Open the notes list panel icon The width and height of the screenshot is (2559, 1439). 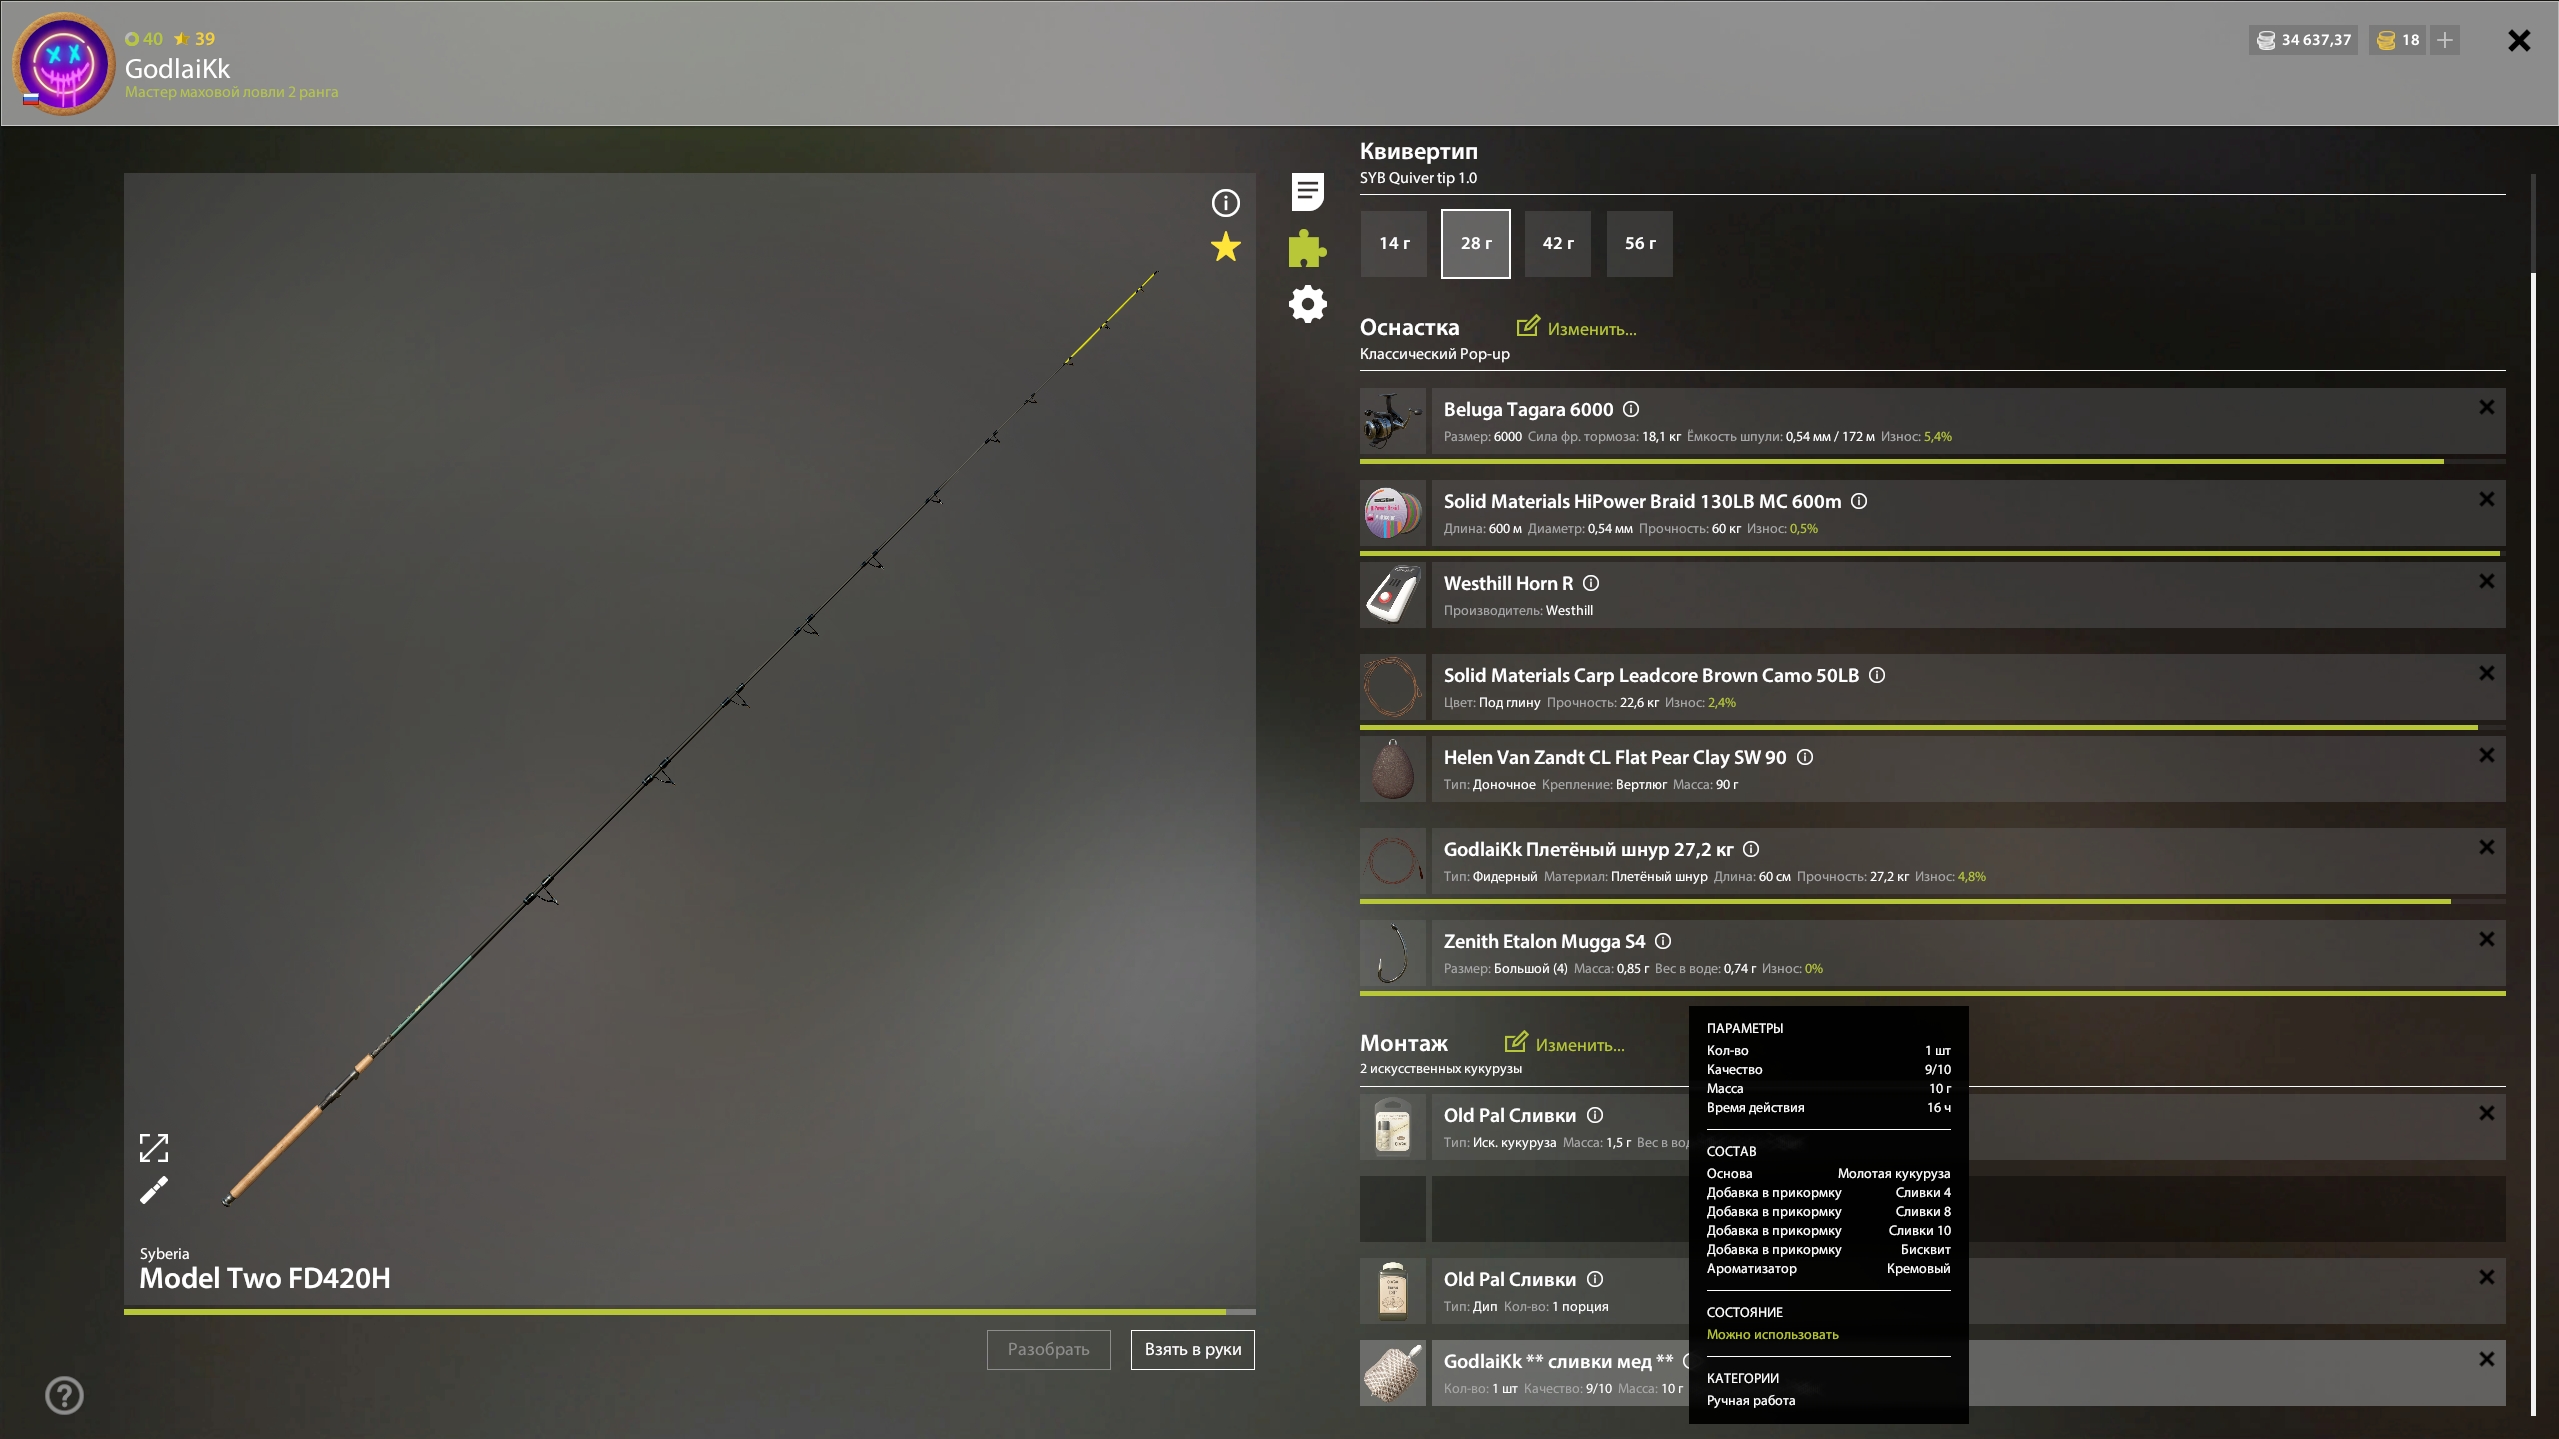pos(1307,192)
